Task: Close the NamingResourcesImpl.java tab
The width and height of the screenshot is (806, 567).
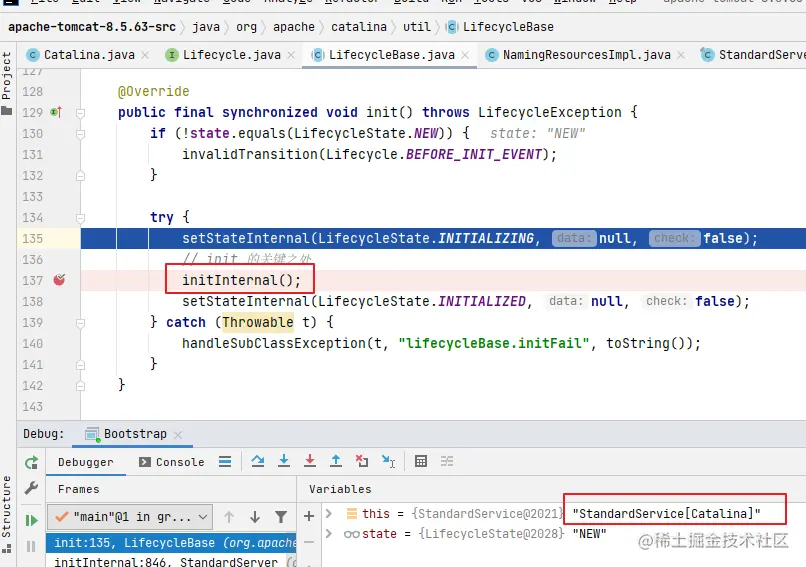Action: pos(681,55)
